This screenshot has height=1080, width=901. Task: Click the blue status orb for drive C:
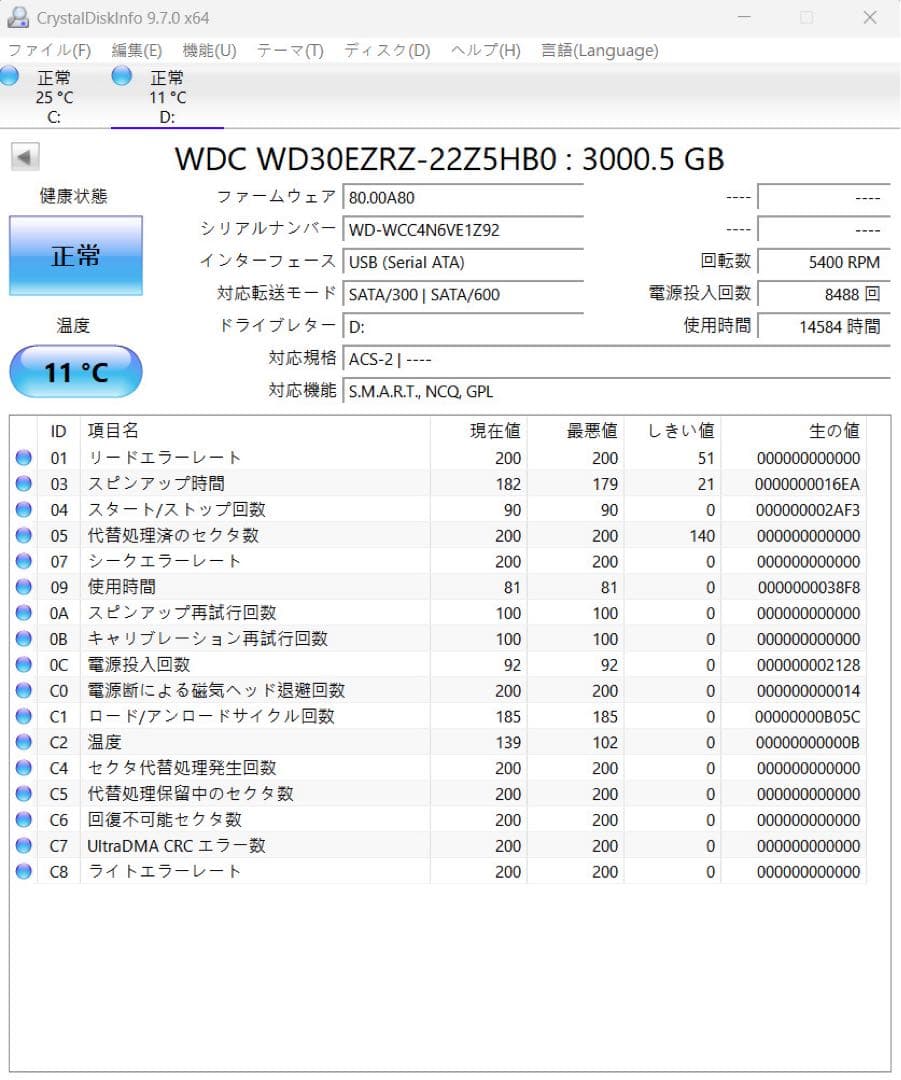pos(8,75)
